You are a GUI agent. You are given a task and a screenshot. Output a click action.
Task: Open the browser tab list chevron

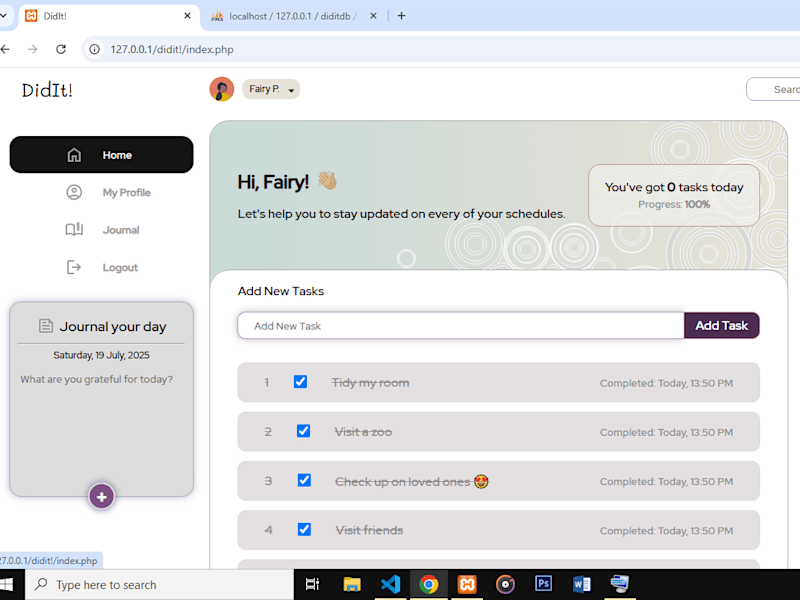pos(4,16)
